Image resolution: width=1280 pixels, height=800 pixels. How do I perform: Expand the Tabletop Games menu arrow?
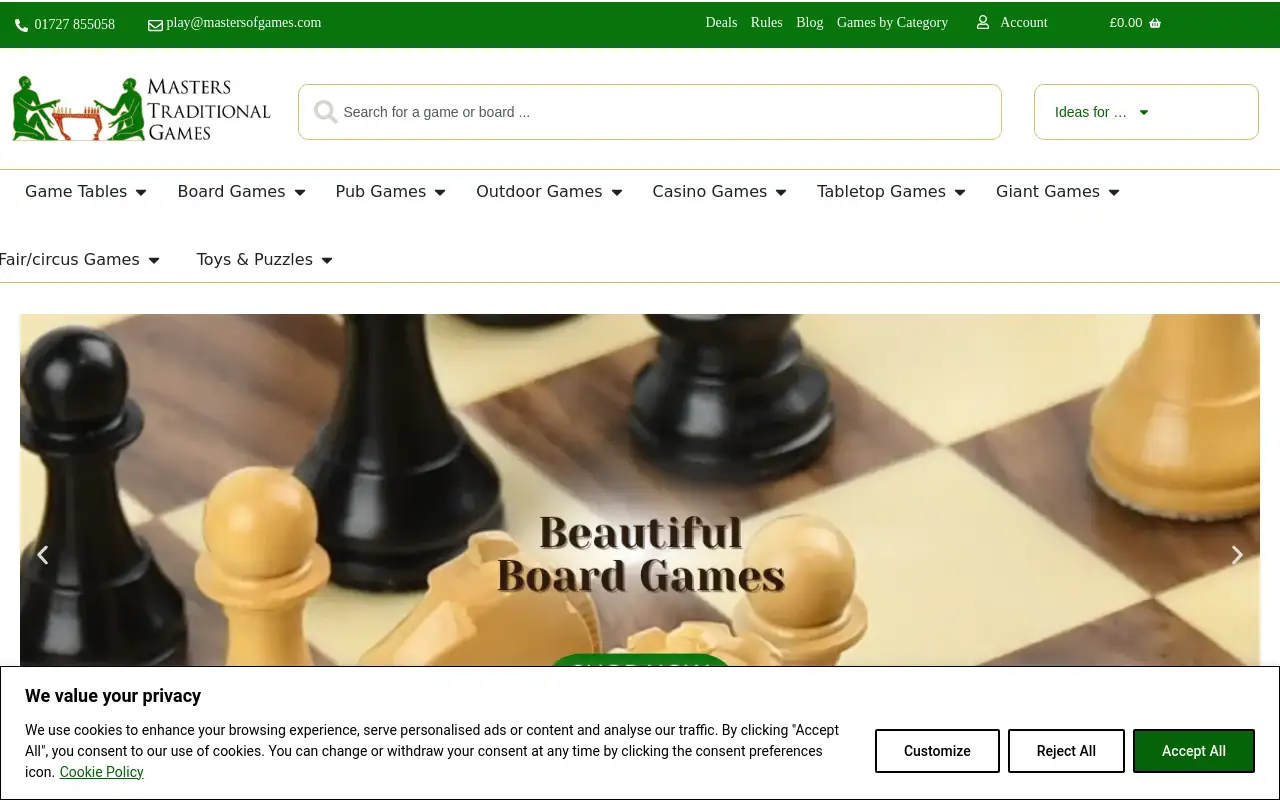(960, 192)
